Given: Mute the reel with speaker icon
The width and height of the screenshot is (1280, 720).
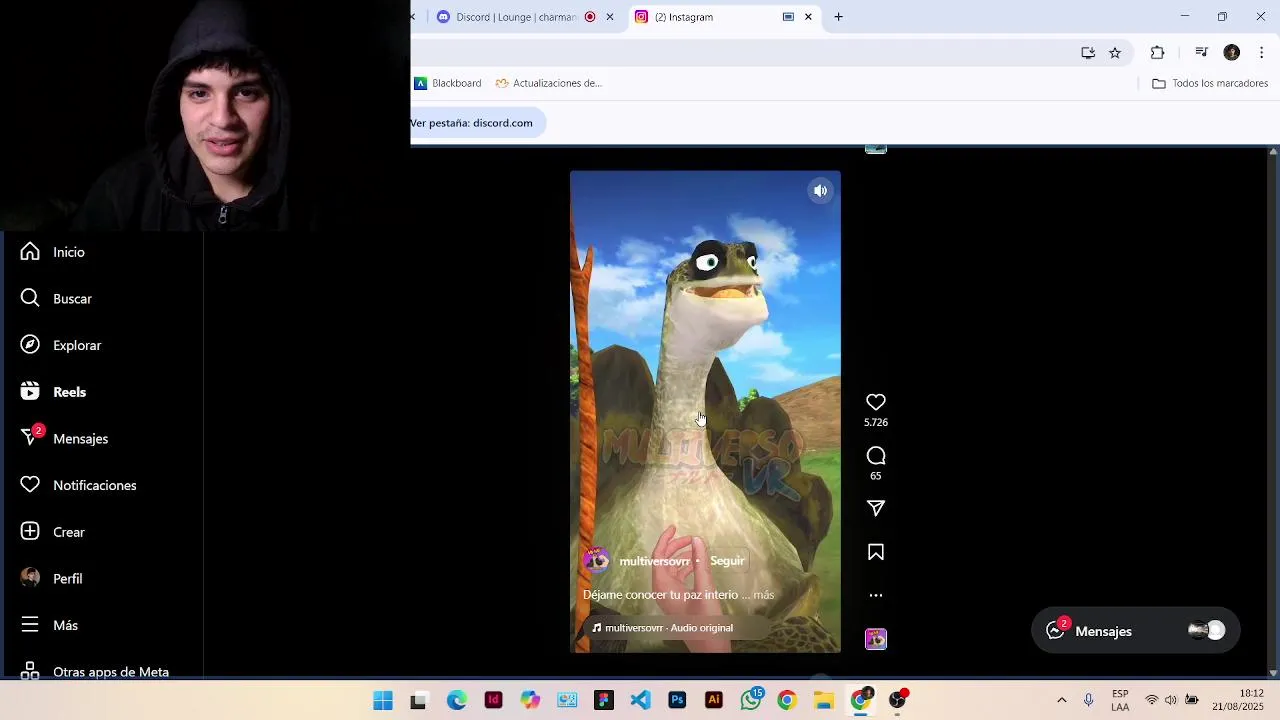Looking at the screenshot, I should click(820, 191).
